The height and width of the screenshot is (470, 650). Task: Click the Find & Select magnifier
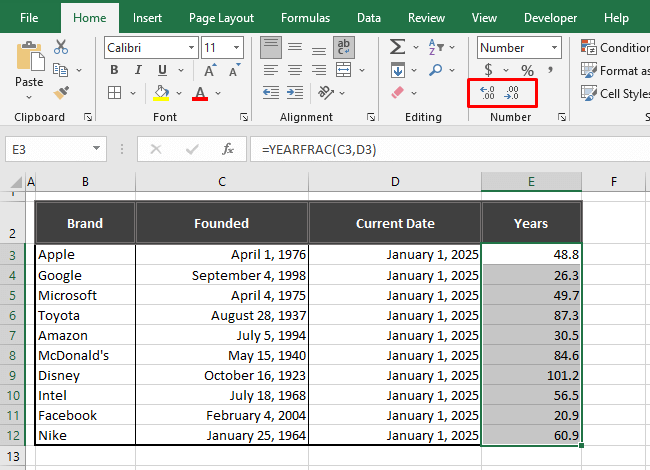click(436, 70)
